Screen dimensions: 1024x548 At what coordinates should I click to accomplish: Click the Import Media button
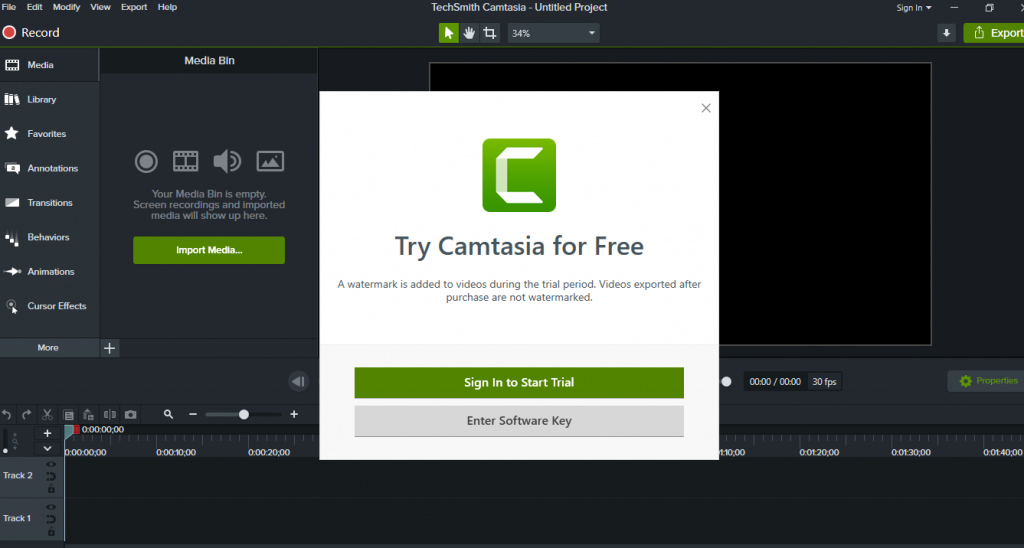pos(209,250)
